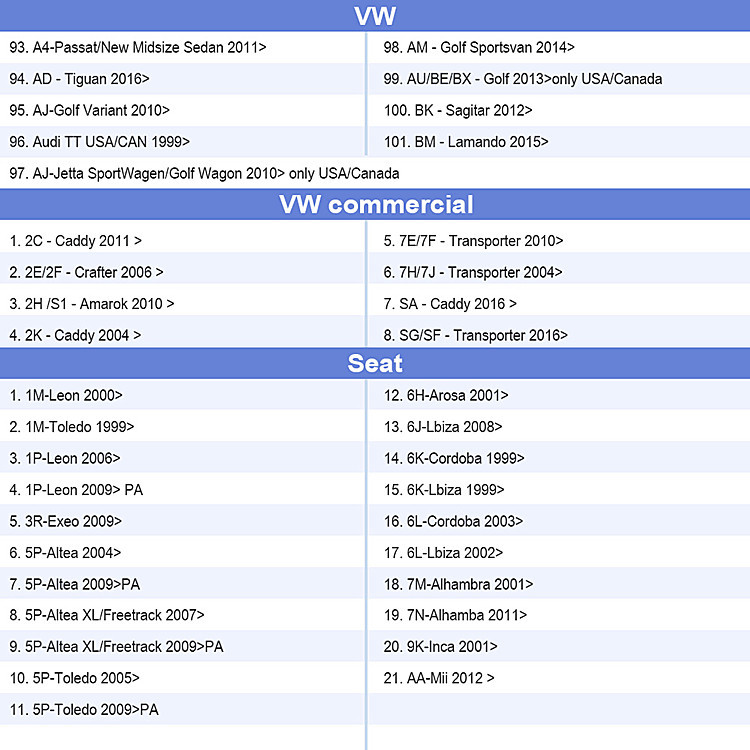750x750 pixels.
Task: Select 2E/2F - Crafter 2006 row
Action: point(182,272)
